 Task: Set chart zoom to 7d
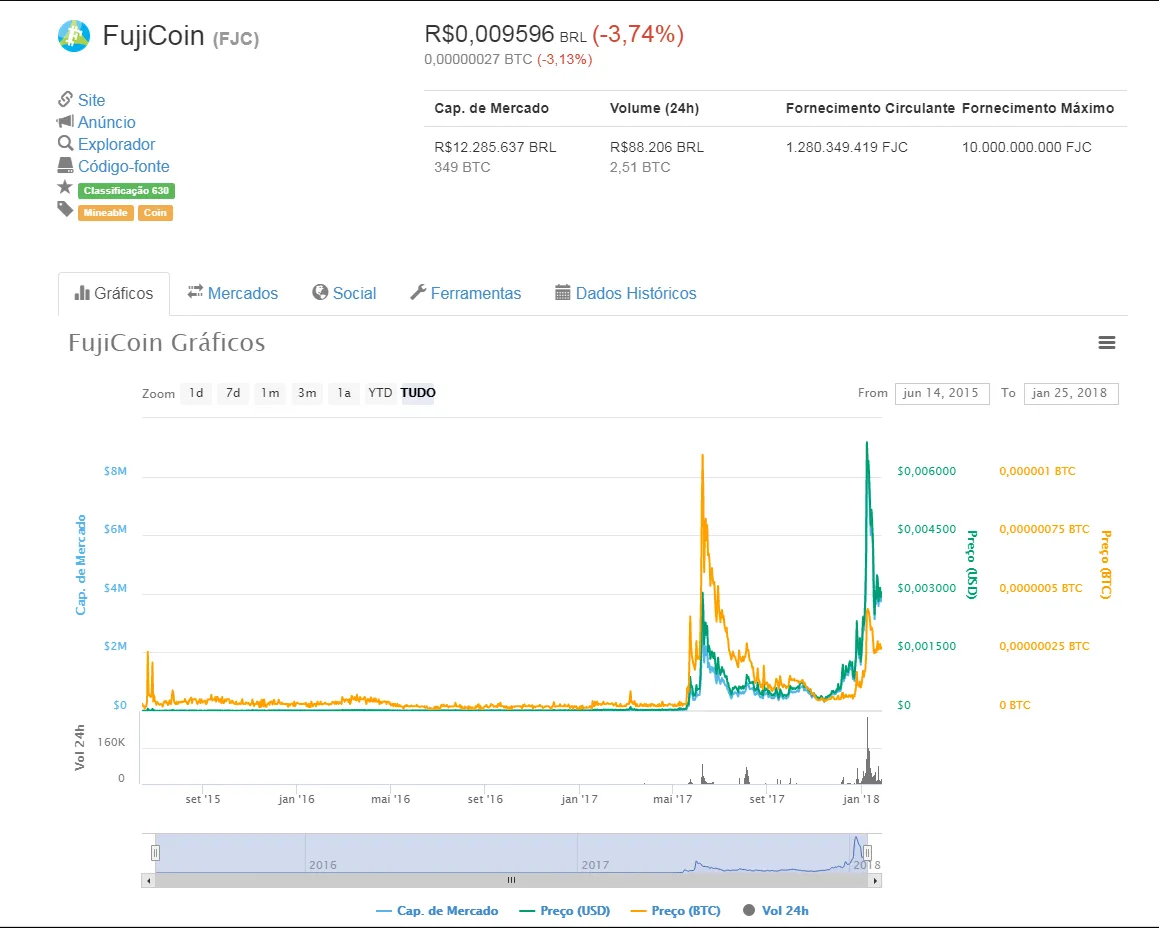pyautogui.click(x=233, y=393)
